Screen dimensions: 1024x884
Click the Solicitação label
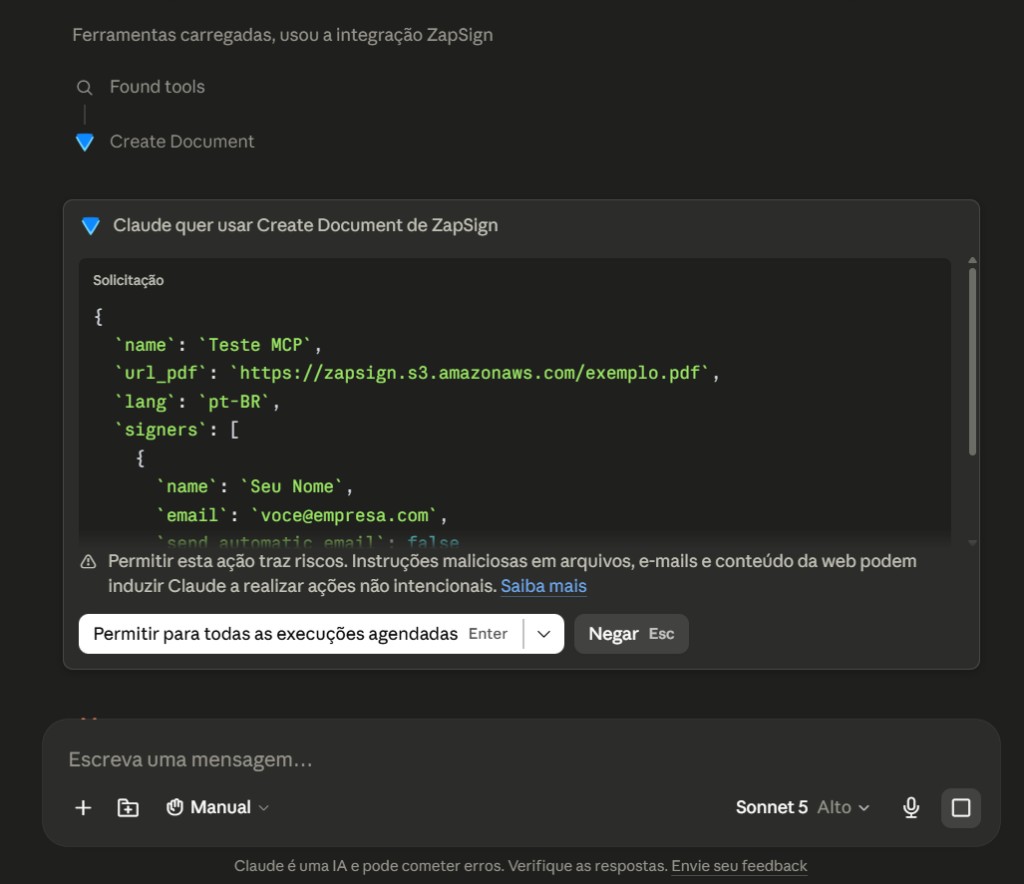[128, 280]
